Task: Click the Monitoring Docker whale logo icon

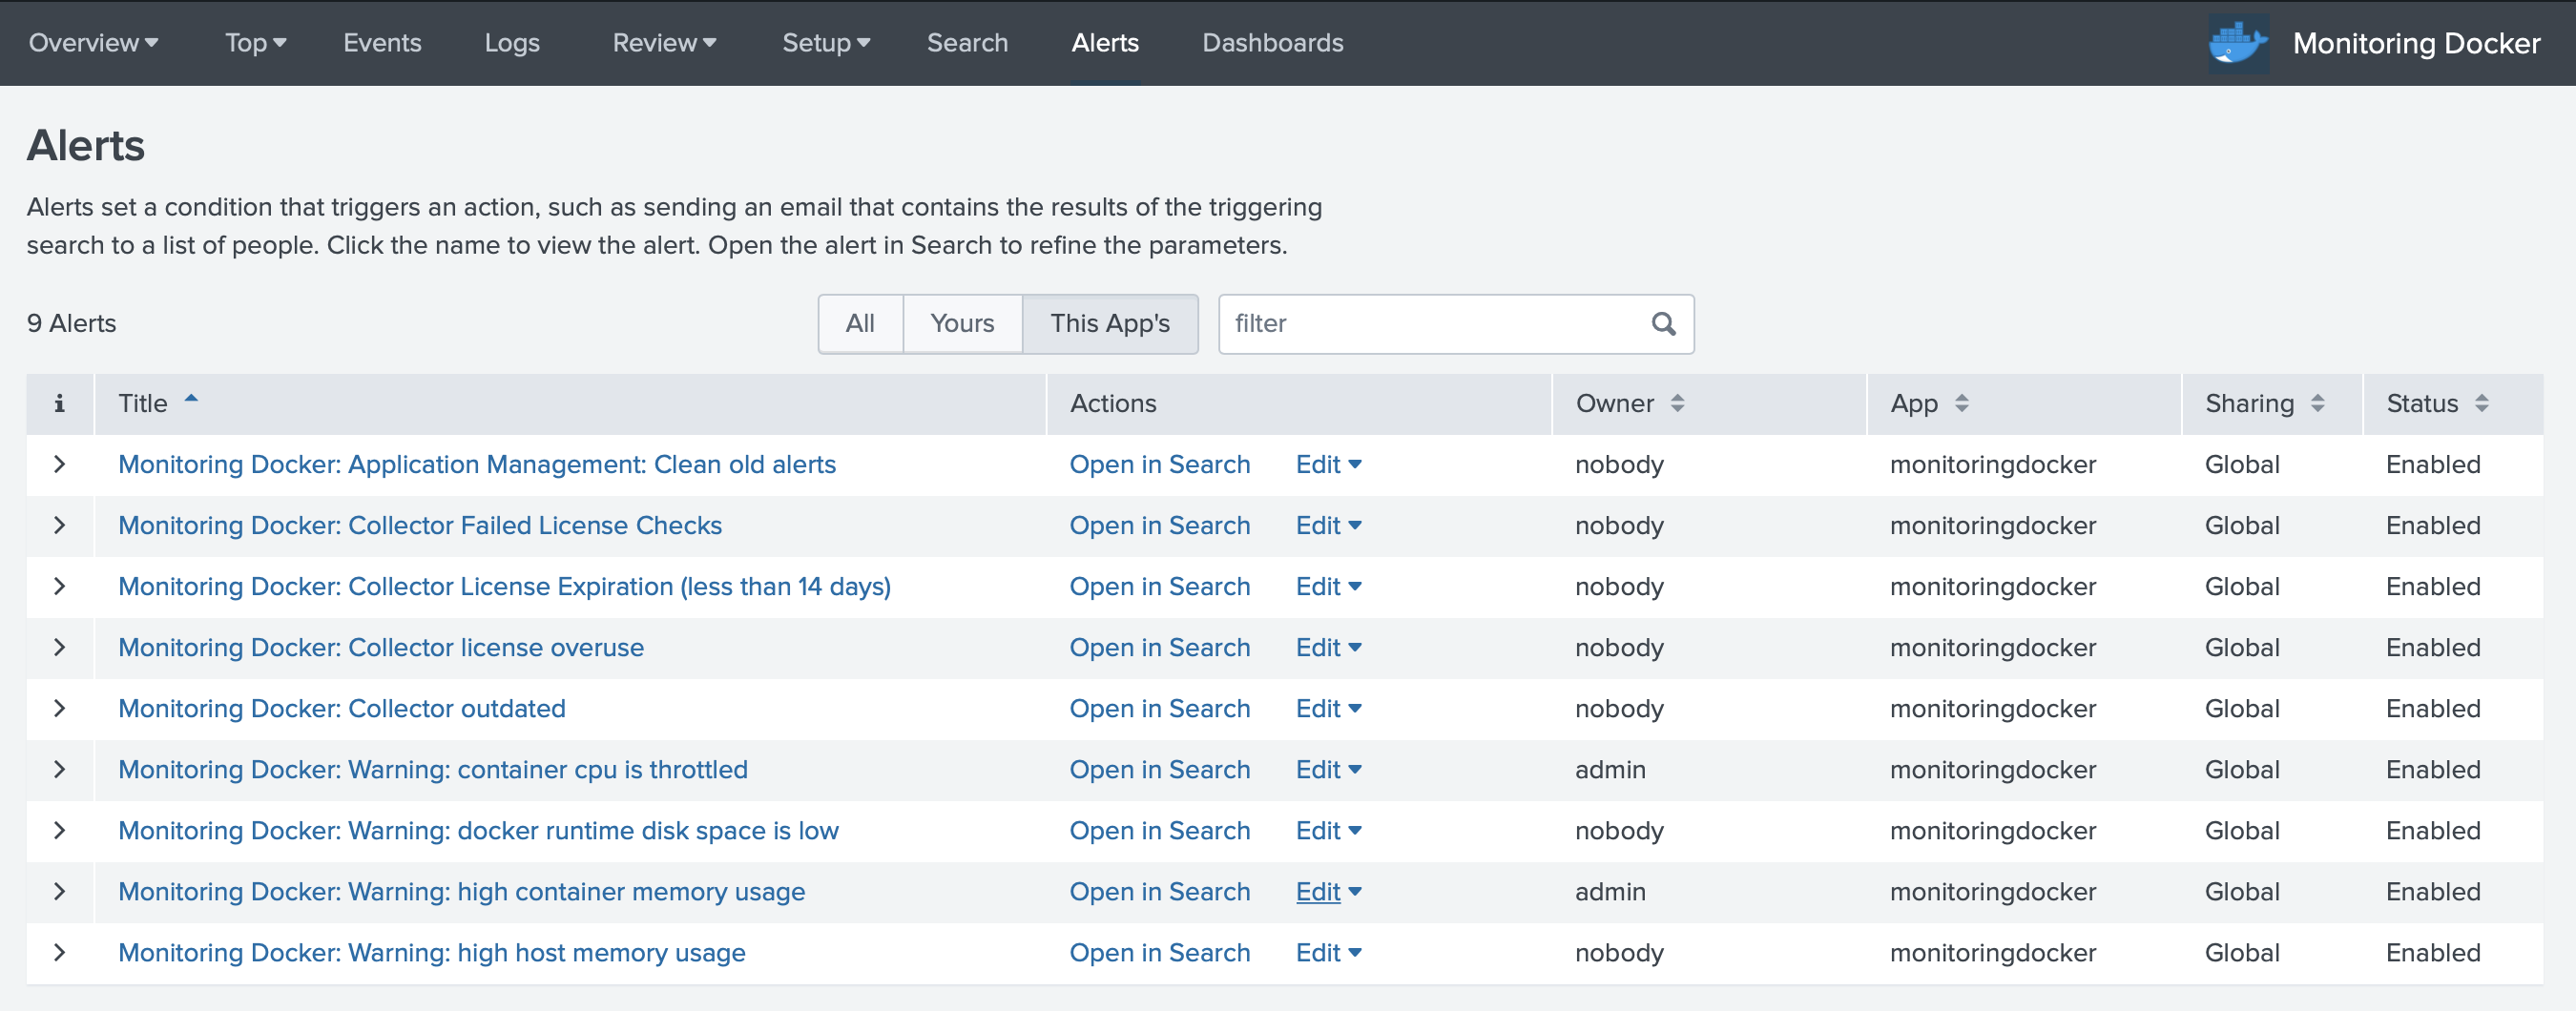Action: (x=2237, y=43)
